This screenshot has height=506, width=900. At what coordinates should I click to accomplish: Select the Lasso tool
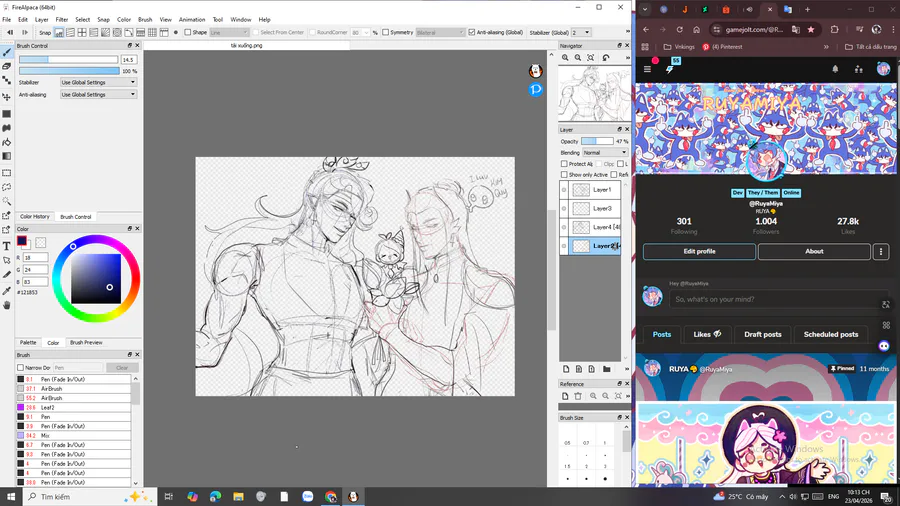[x=6, y=187]
